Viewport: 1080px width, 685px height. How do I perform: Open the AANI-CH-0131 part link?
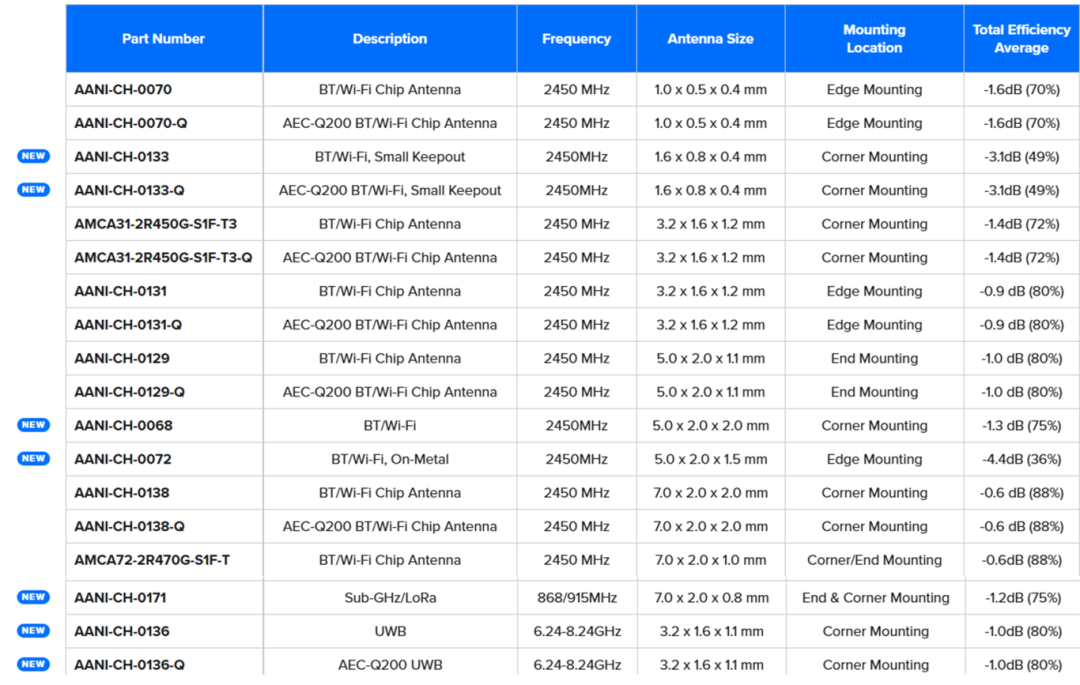click(x=120, y=291)
